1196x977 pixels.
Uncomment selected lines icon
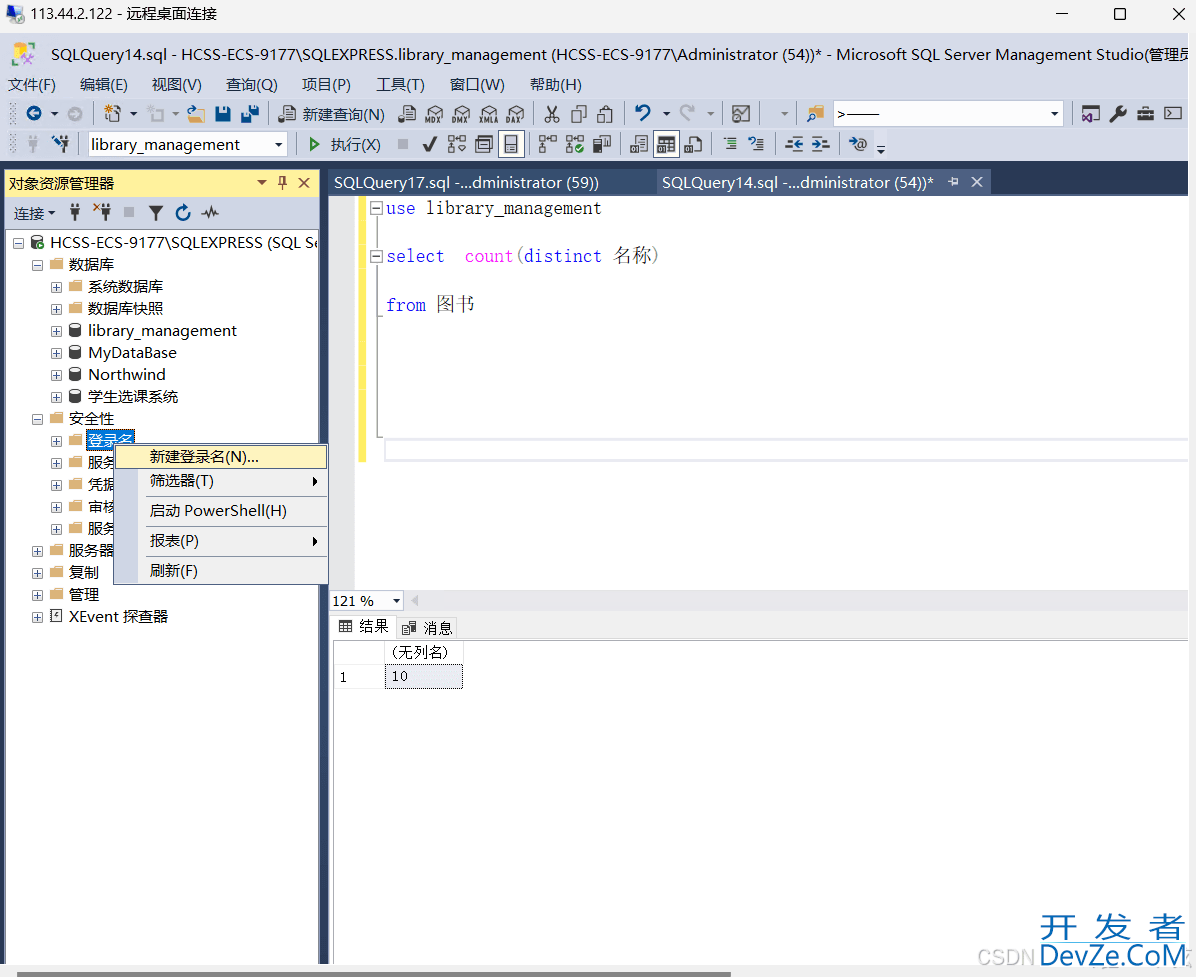[x=756, y=144]
